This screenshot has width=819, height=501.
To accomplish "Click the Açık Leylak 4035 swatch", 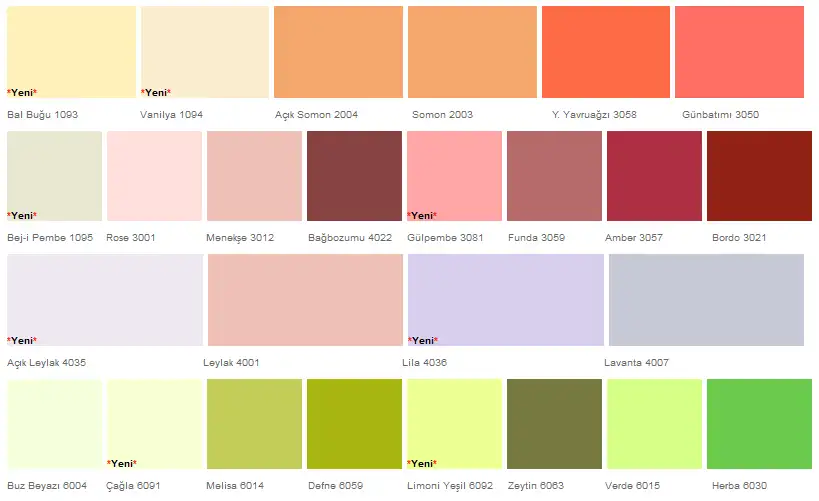I will pos(105,300).
